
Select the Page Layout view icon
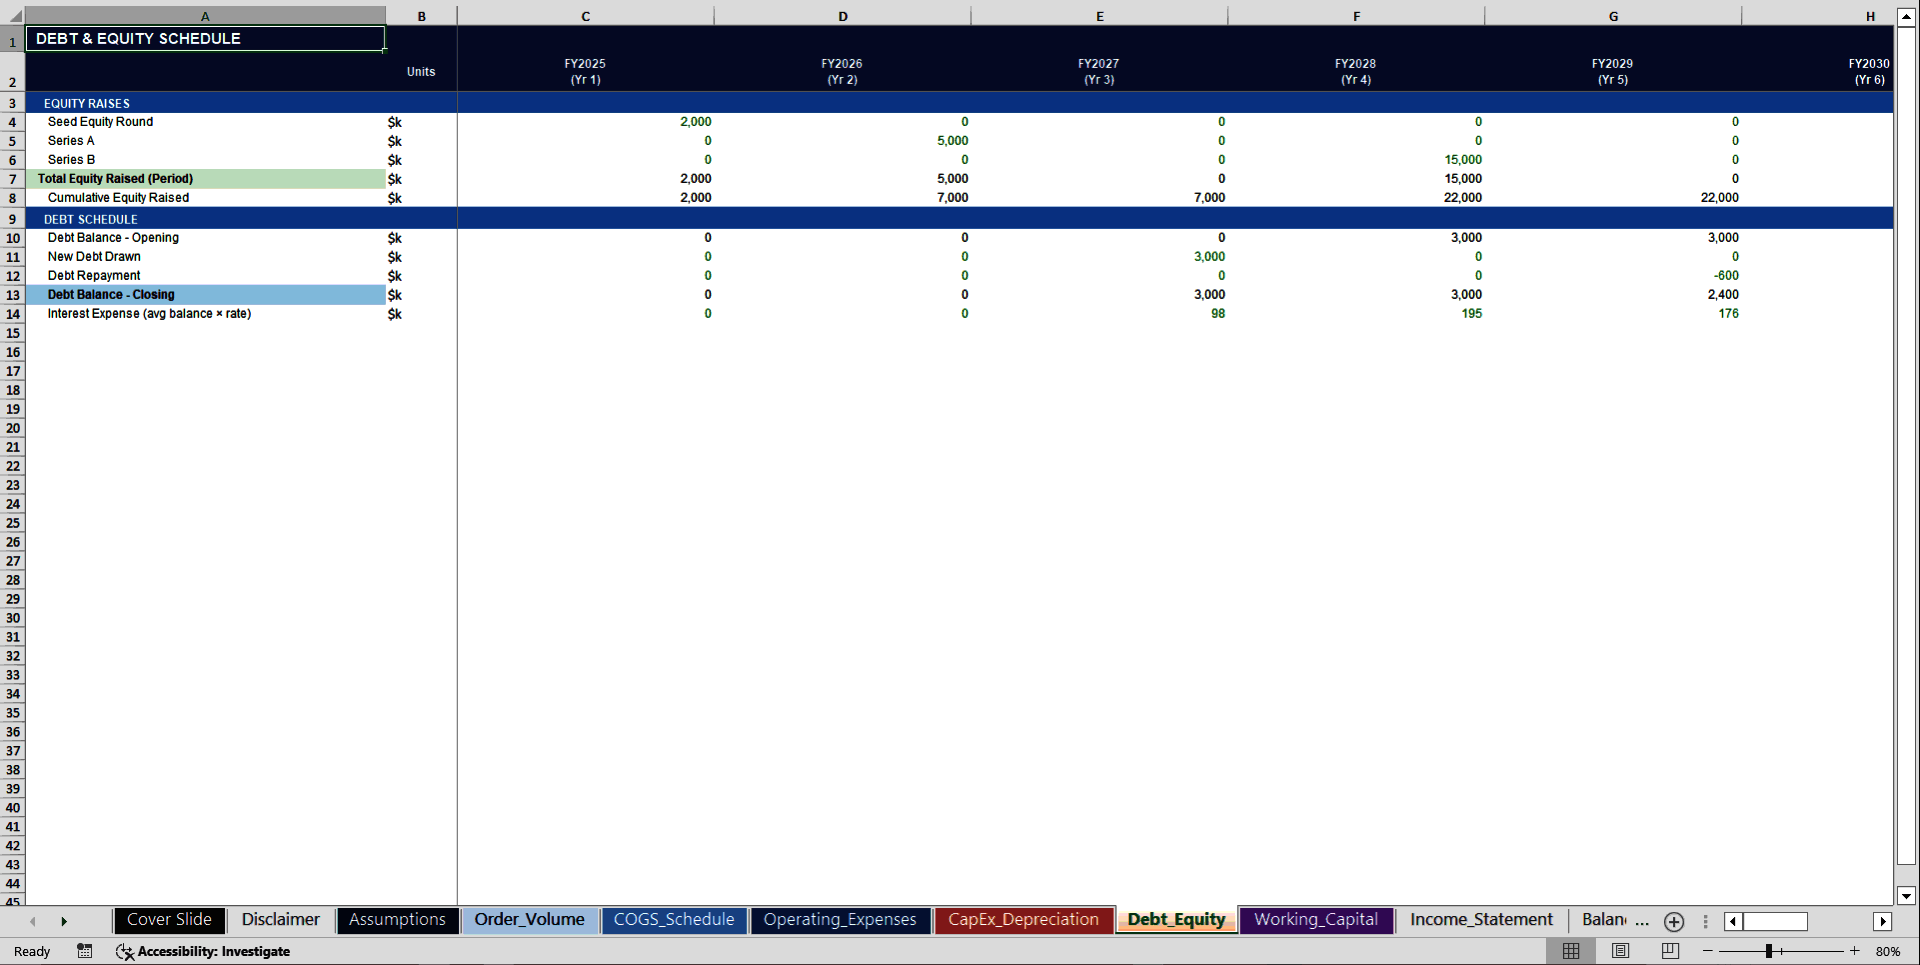1620,951
